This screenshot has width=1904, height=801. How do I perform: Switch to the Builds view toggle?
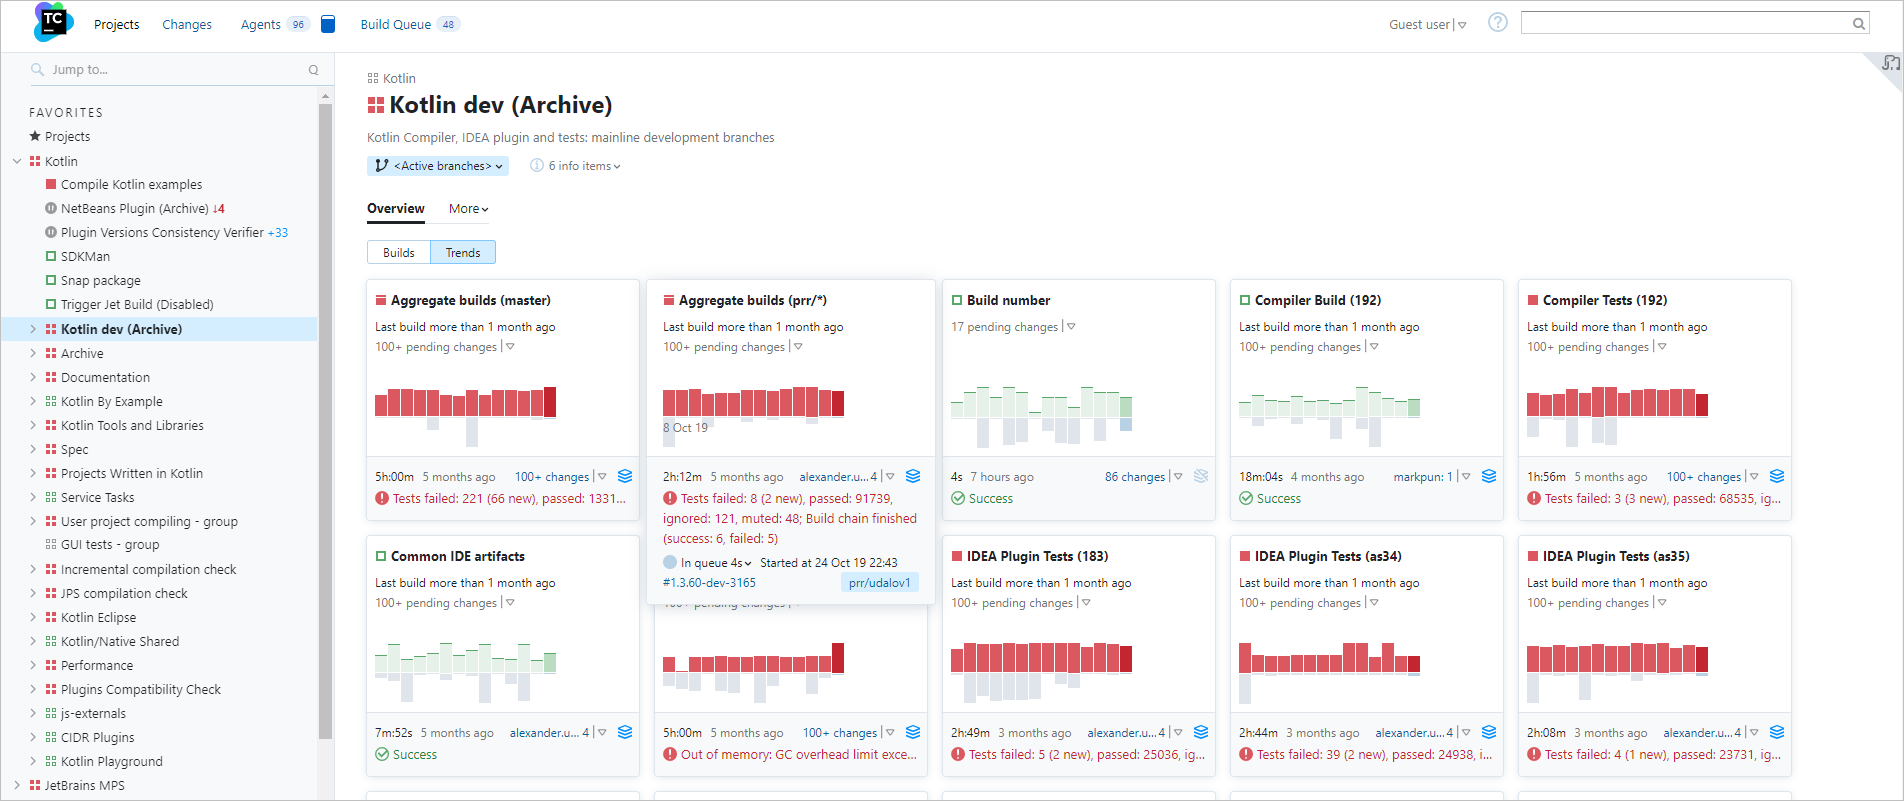pos(398,253)
